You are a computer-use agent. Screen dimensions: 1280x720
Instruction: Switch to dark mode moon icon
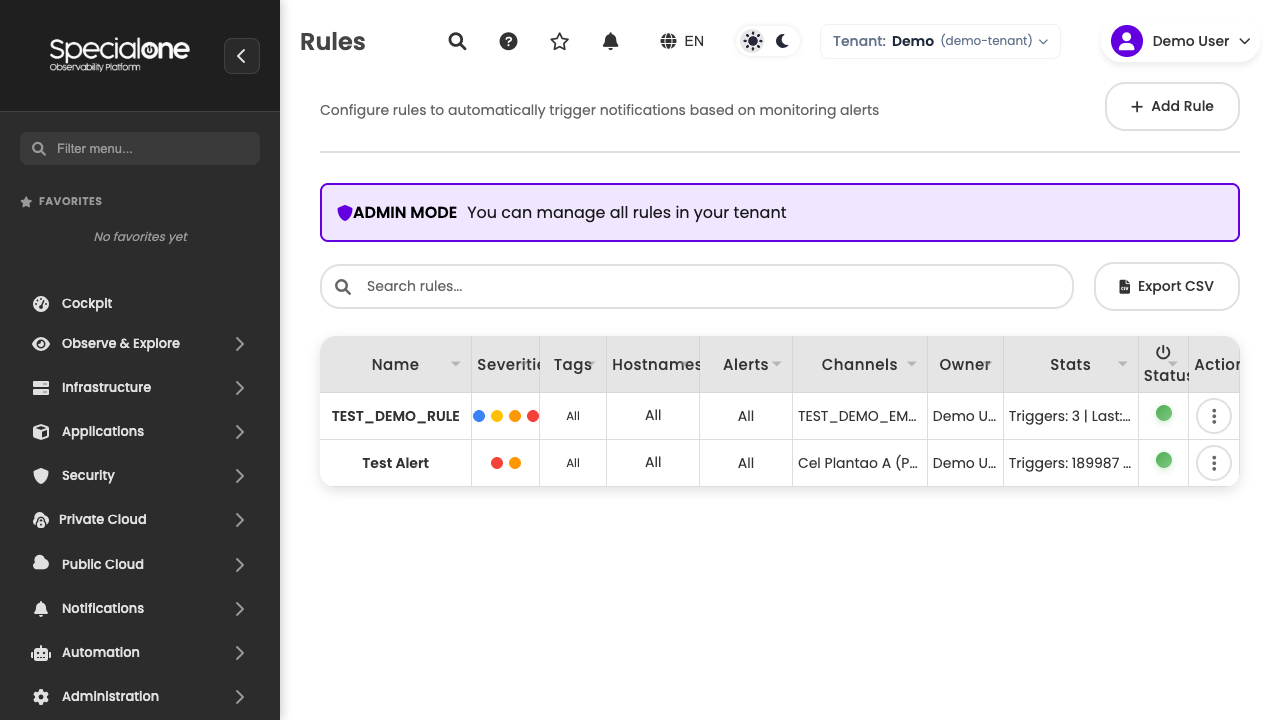(x=782, y=41)
